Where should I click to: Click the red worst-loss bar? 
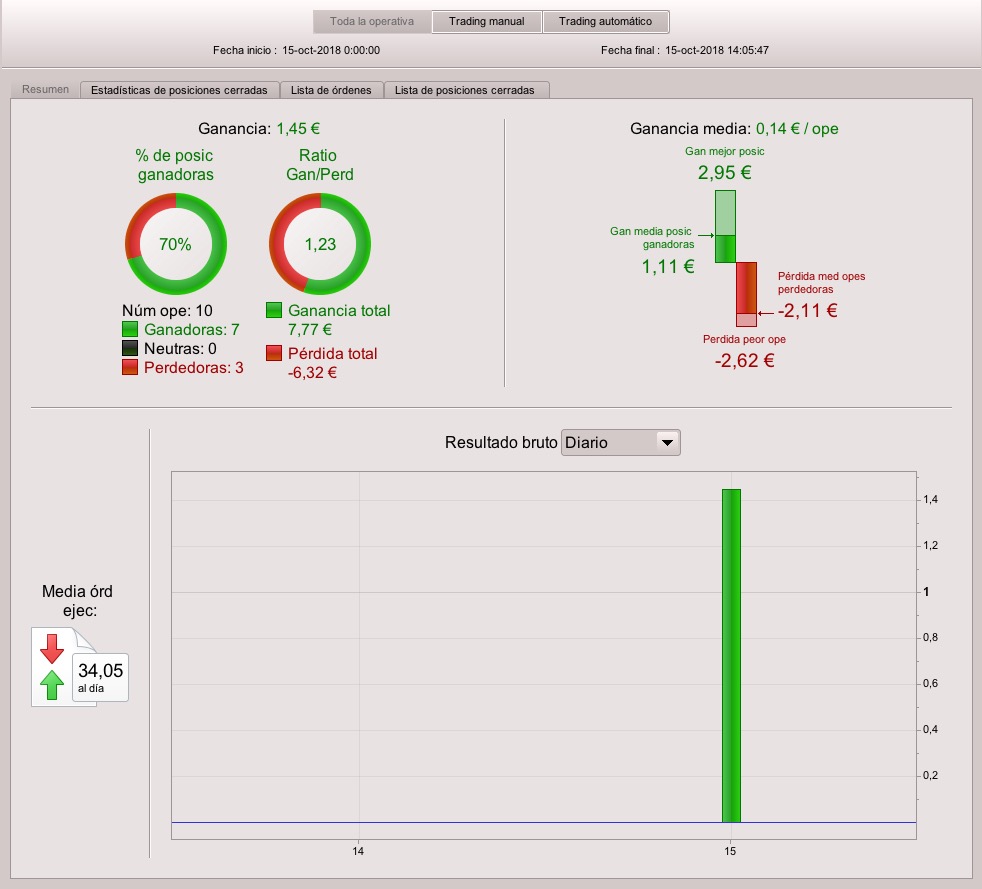coord(747,294)
